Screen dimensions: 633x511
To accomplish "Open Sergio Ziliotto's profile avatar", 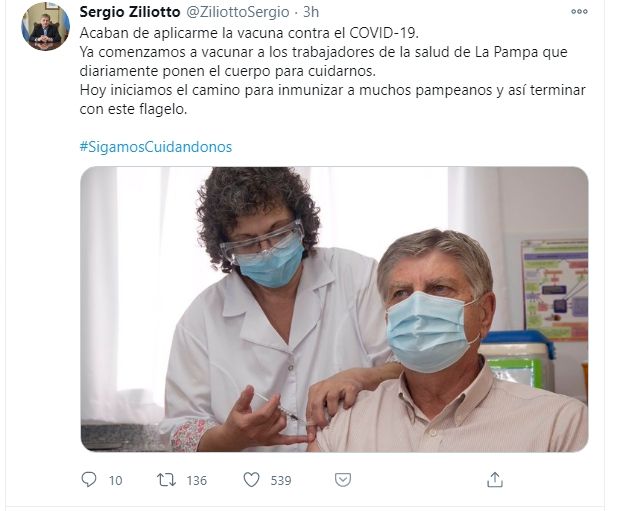I will coord(46,27).
